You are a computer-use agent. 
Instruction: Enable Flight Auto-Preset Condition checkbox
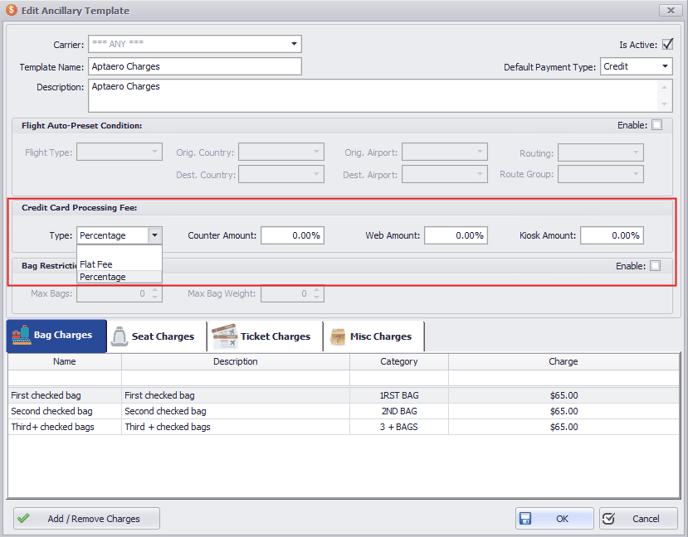(x=657, y=125)
